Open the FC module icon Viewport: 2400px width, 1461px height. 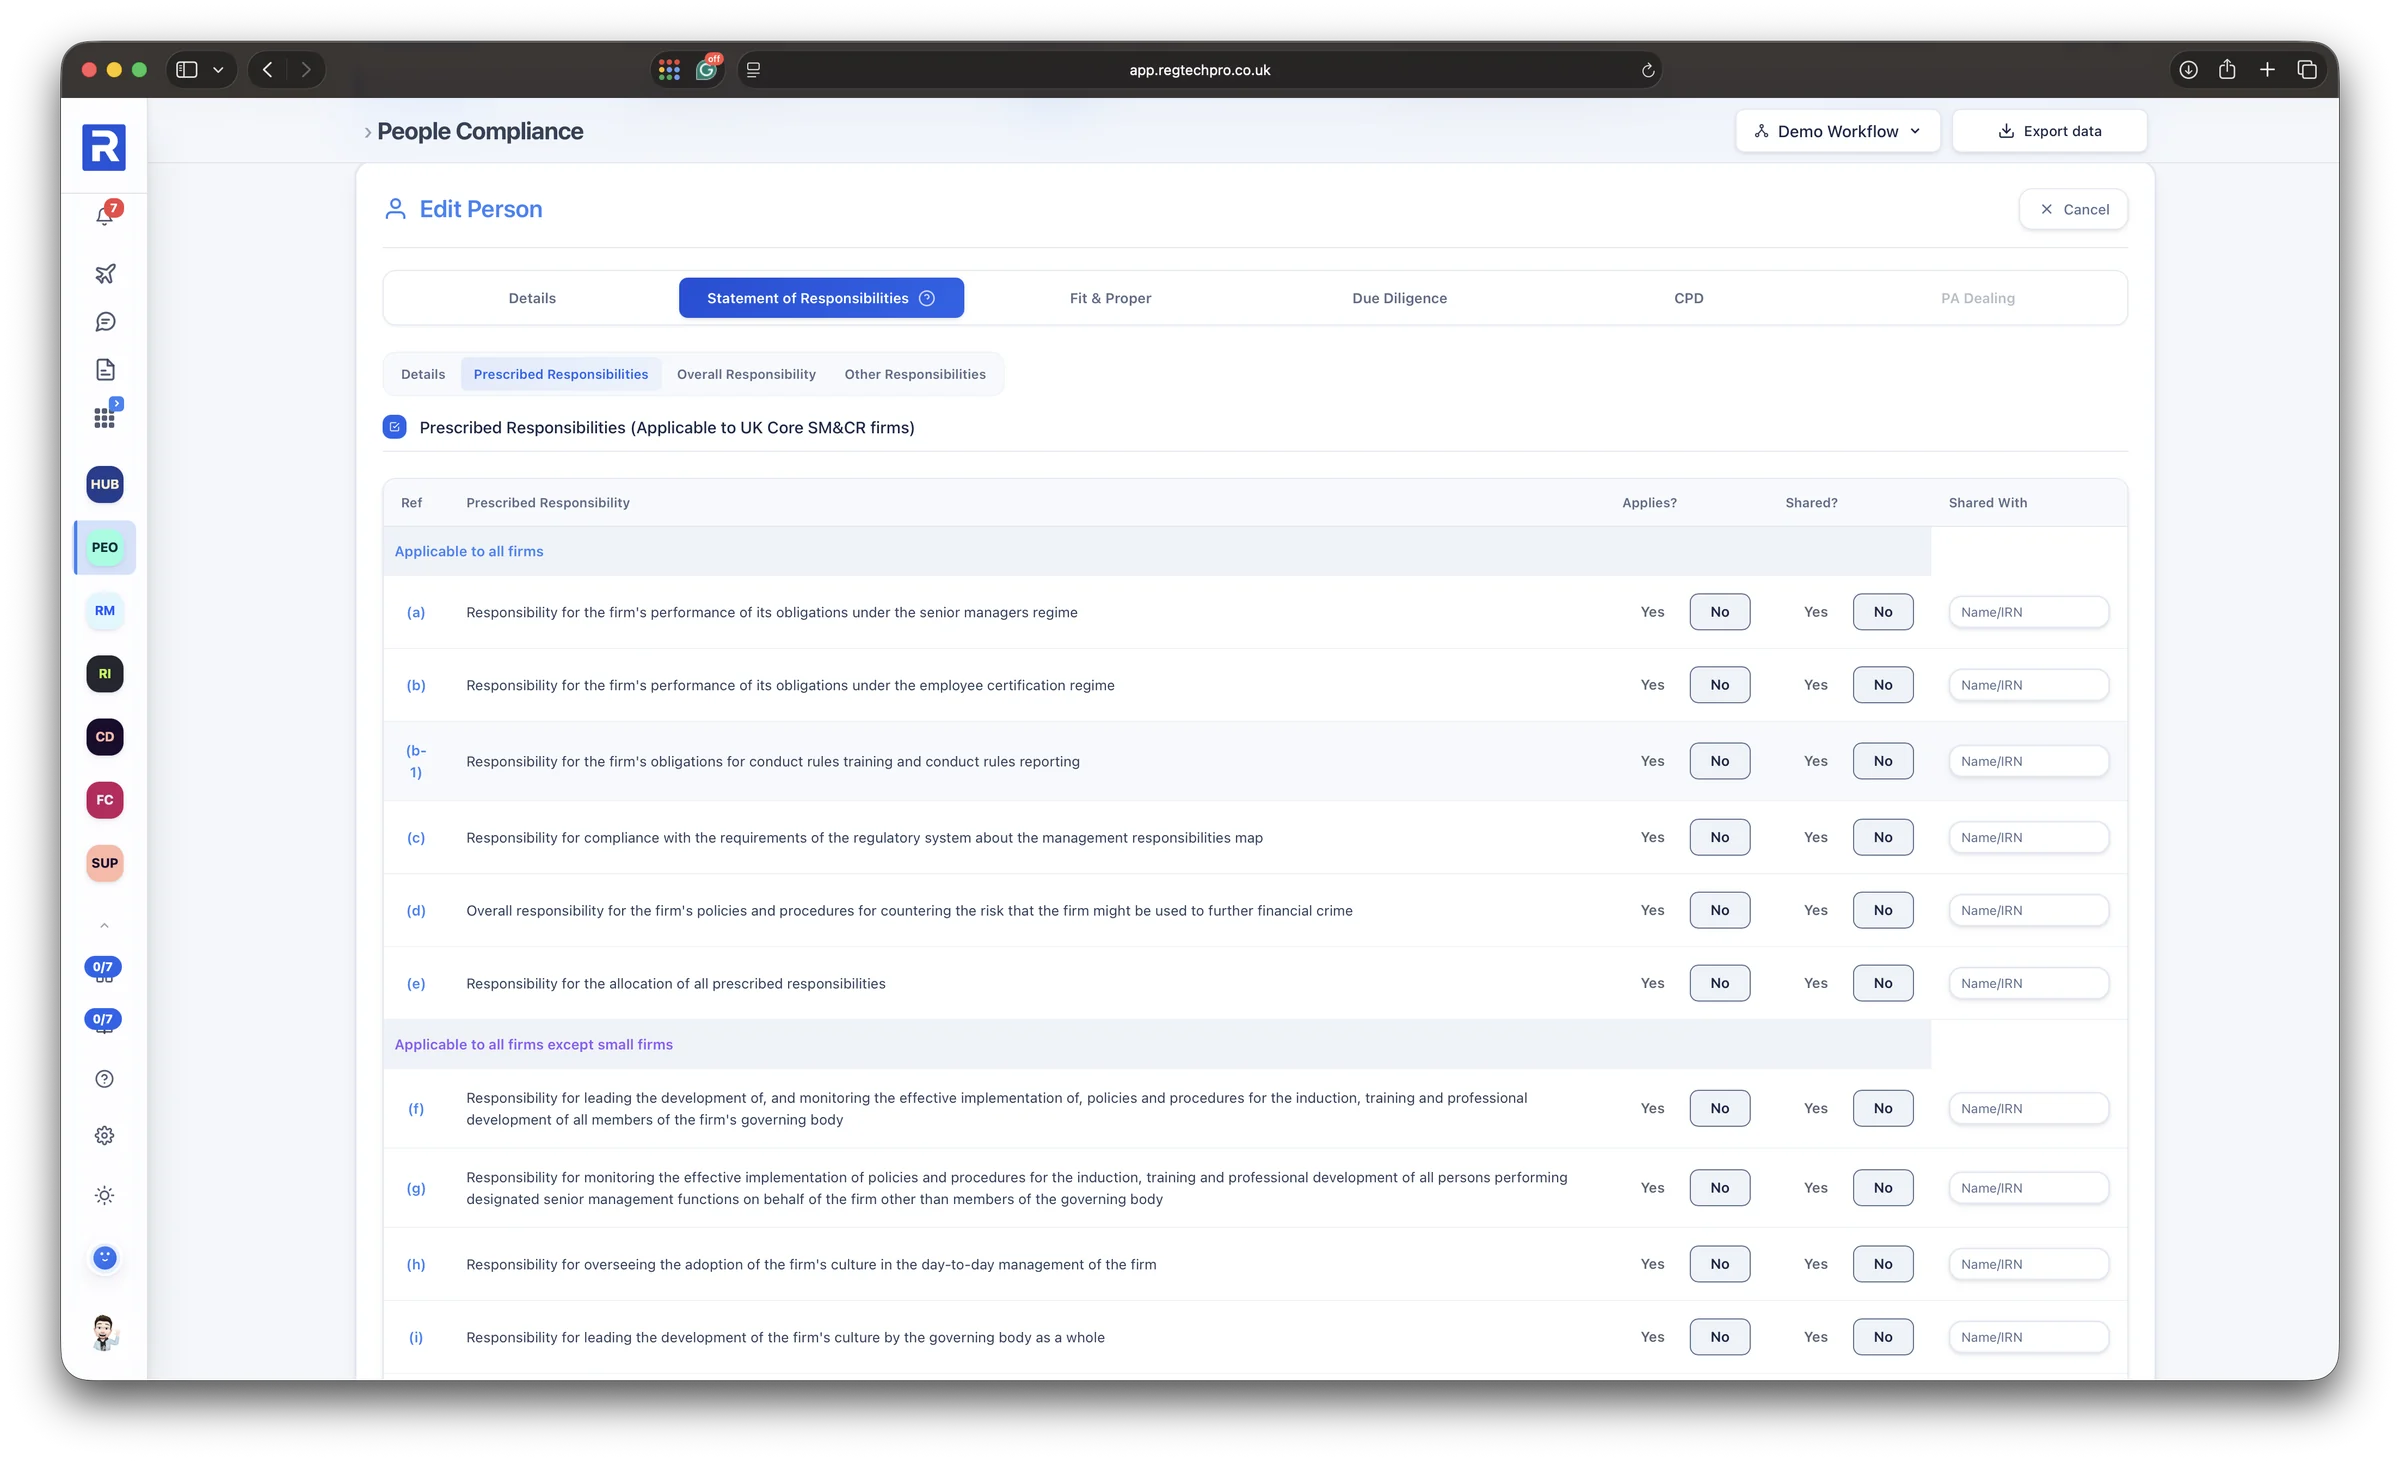105,800
